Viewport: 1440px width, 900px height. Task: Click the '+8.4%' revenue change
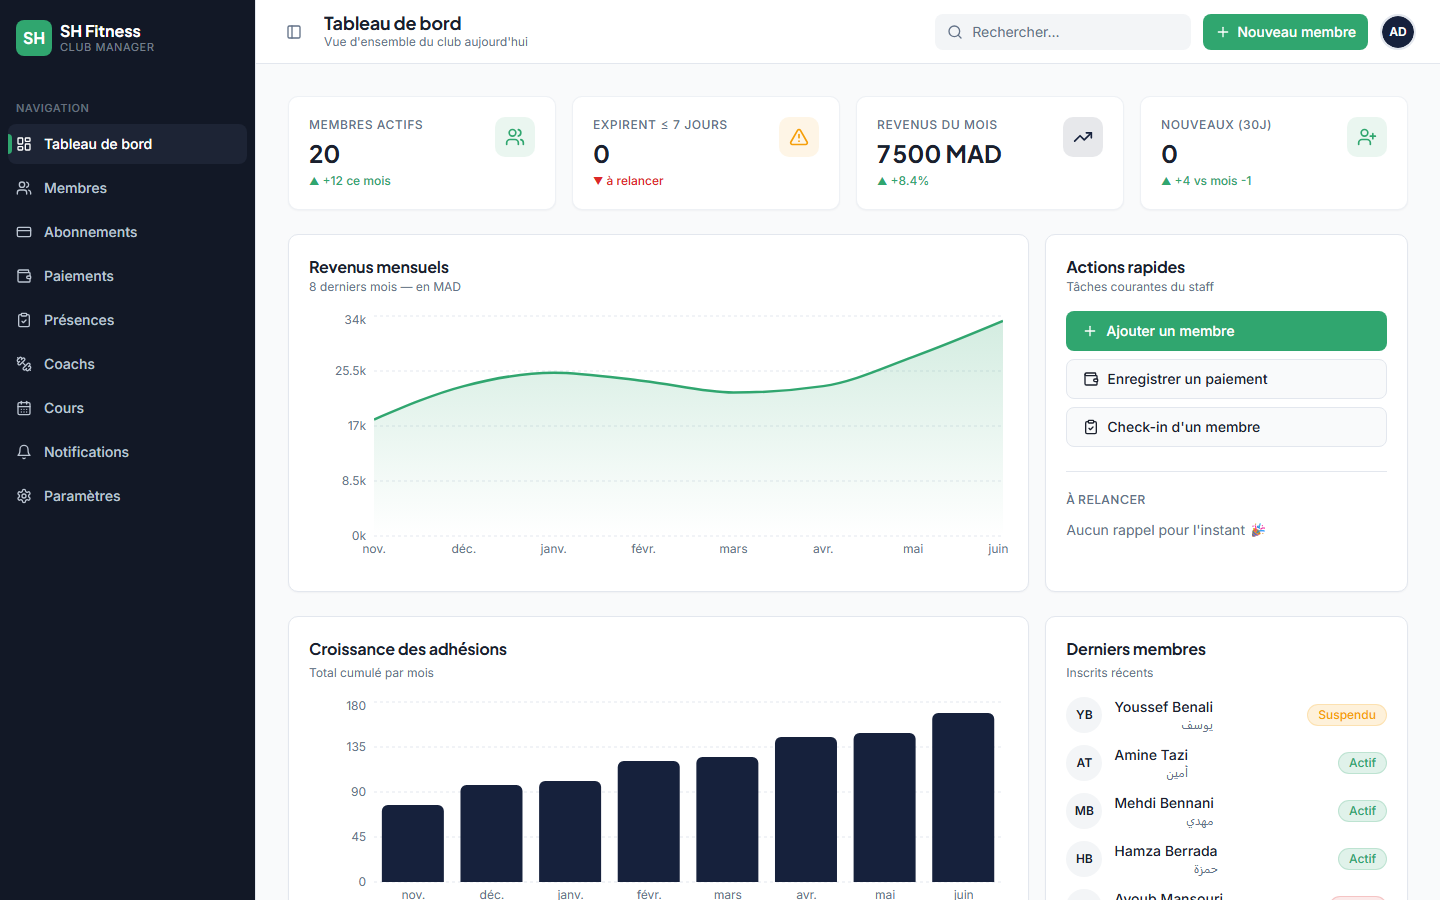click(903, 181)
